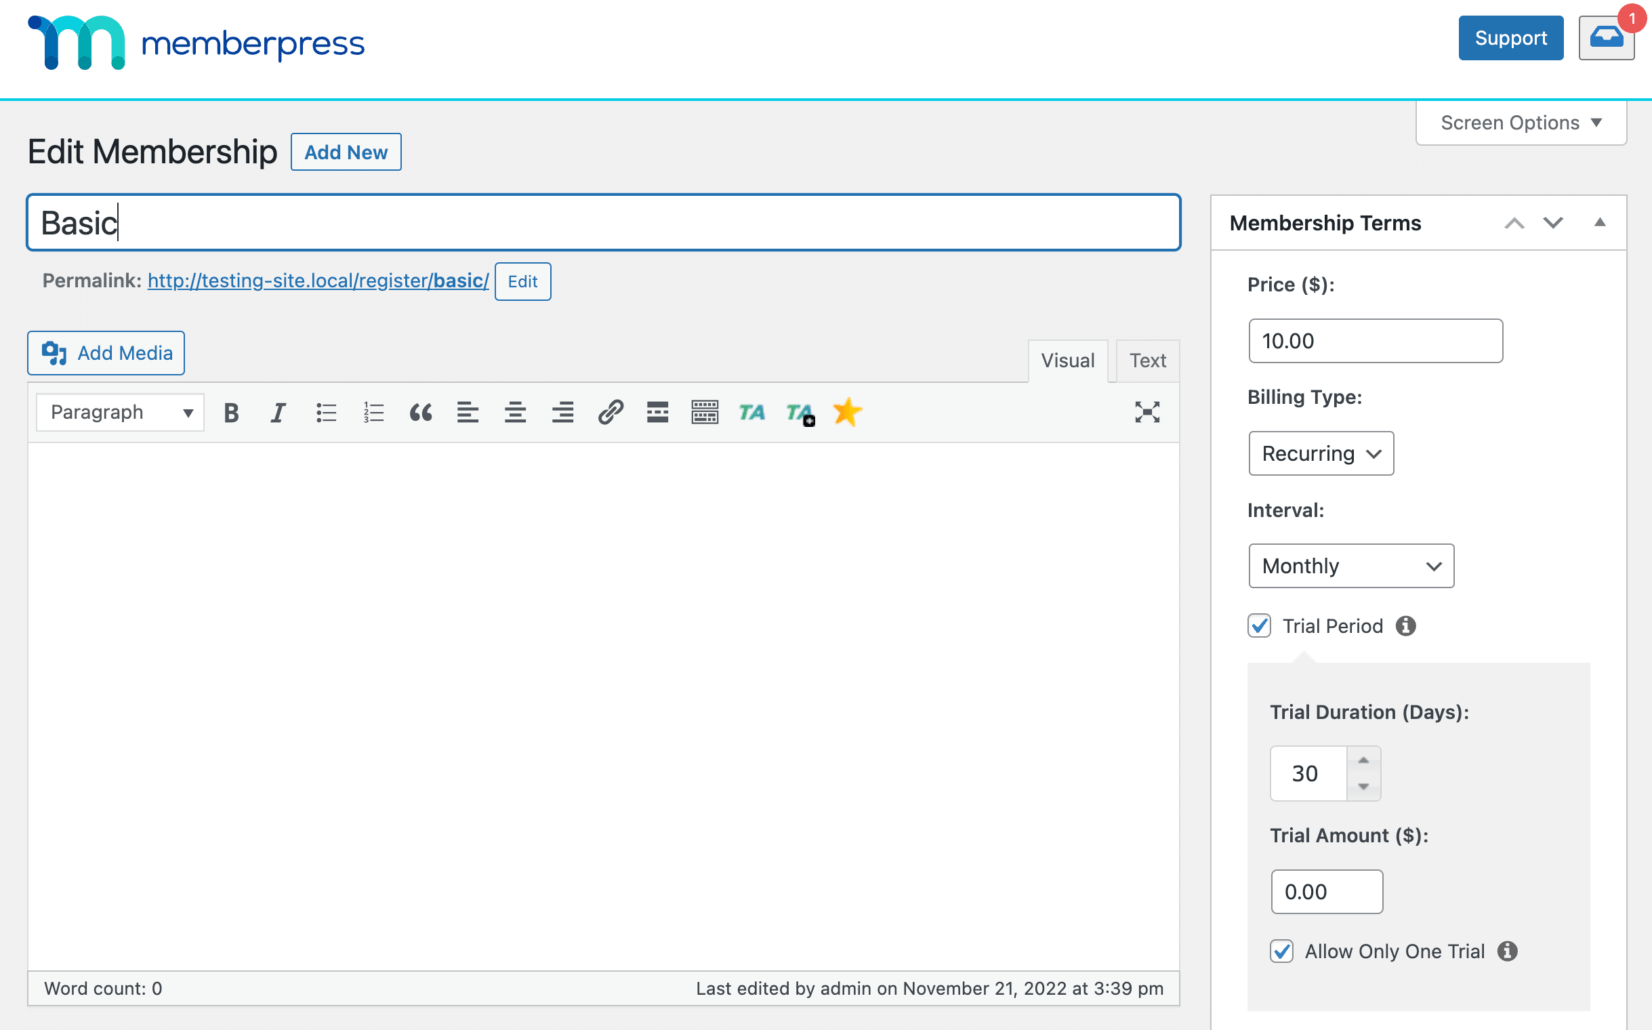Open the Toolbar Toggle keyboard icon
Screen dimensions: 1652x1030
coord(704,412)
